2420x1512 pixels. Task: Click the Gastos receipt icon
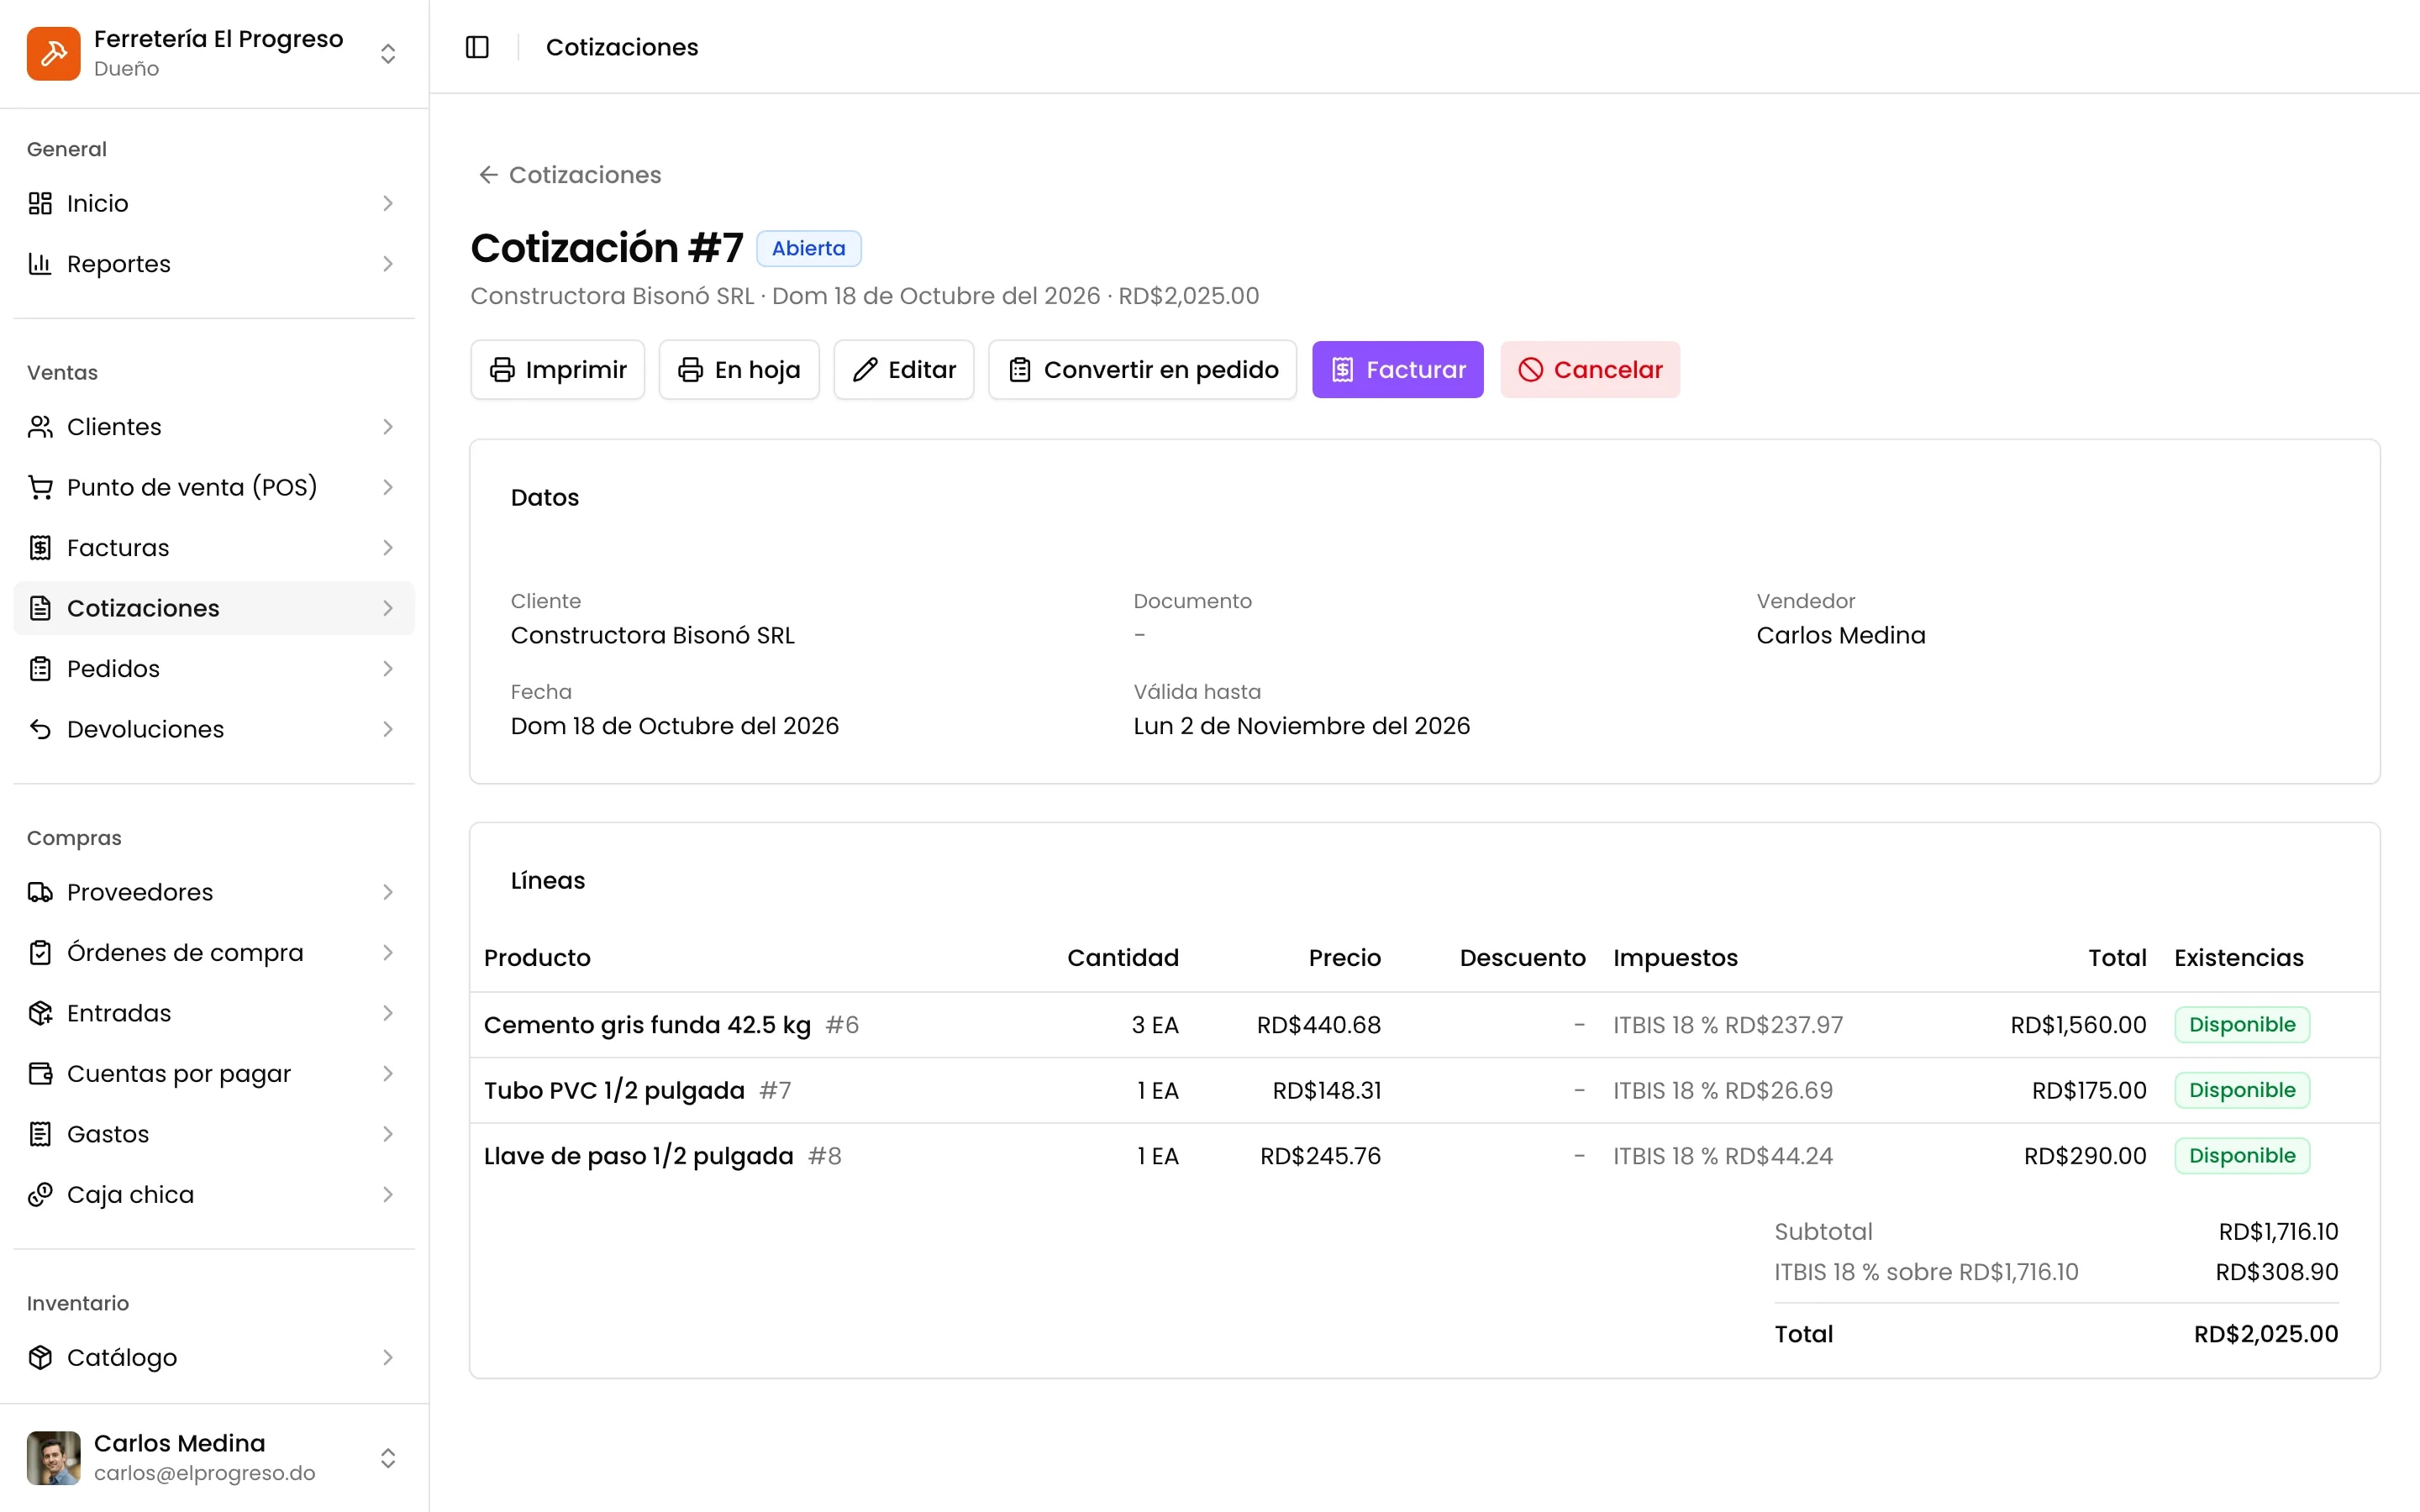pyautogui.click(x=40, y=1134)
